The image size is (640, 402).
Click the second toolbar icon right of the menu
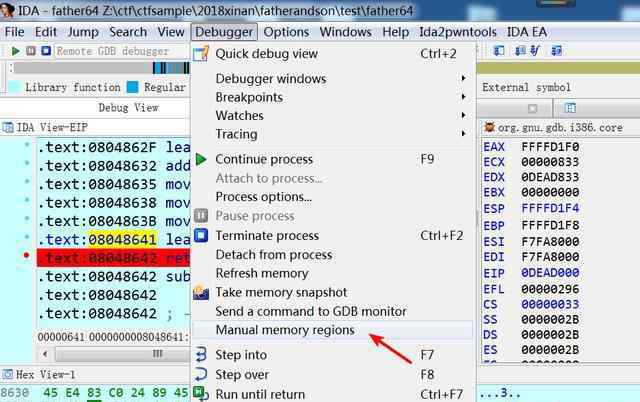click(520, 51)
